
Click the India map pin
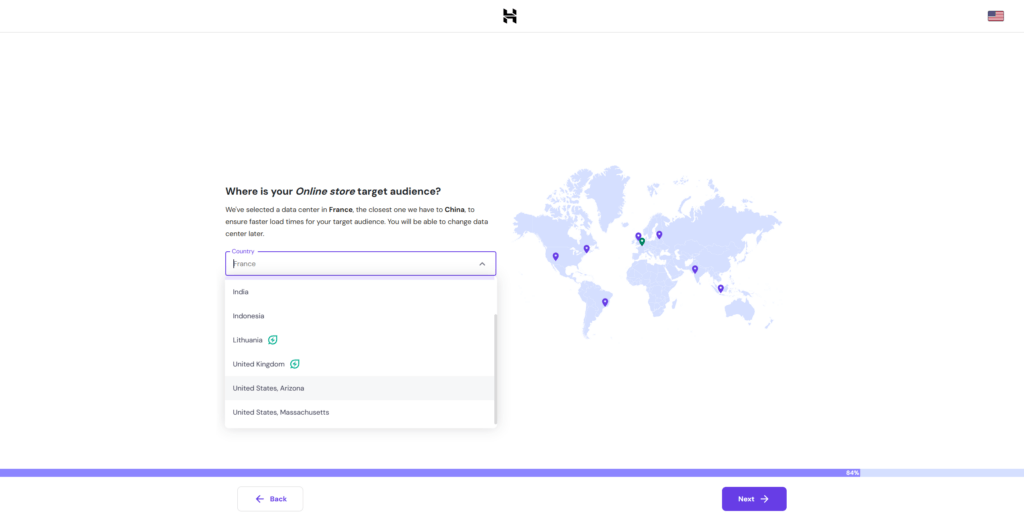(695, 268)
